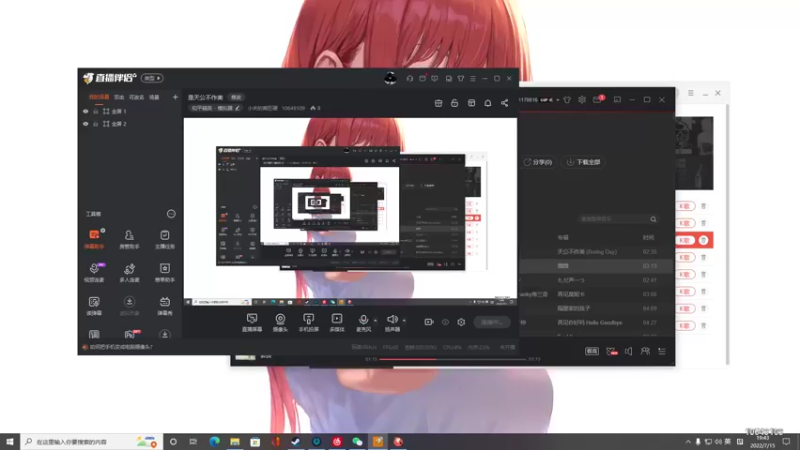Click the user avatar in live companion title bar
Image resolution: width=800 pixels, height=450 pixels.
pyautogui.click(x=390, y=78)
